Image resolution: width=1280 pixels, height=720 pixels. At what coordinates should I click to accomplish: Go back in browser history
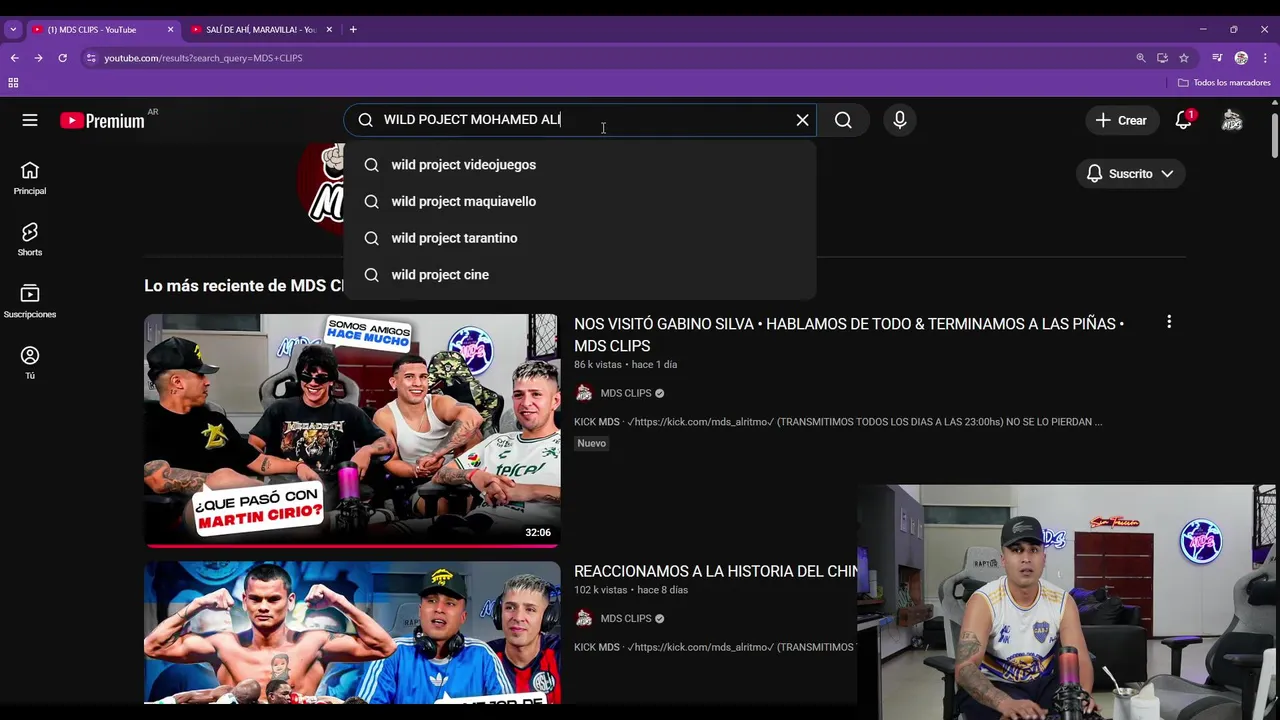coord(14,58)
